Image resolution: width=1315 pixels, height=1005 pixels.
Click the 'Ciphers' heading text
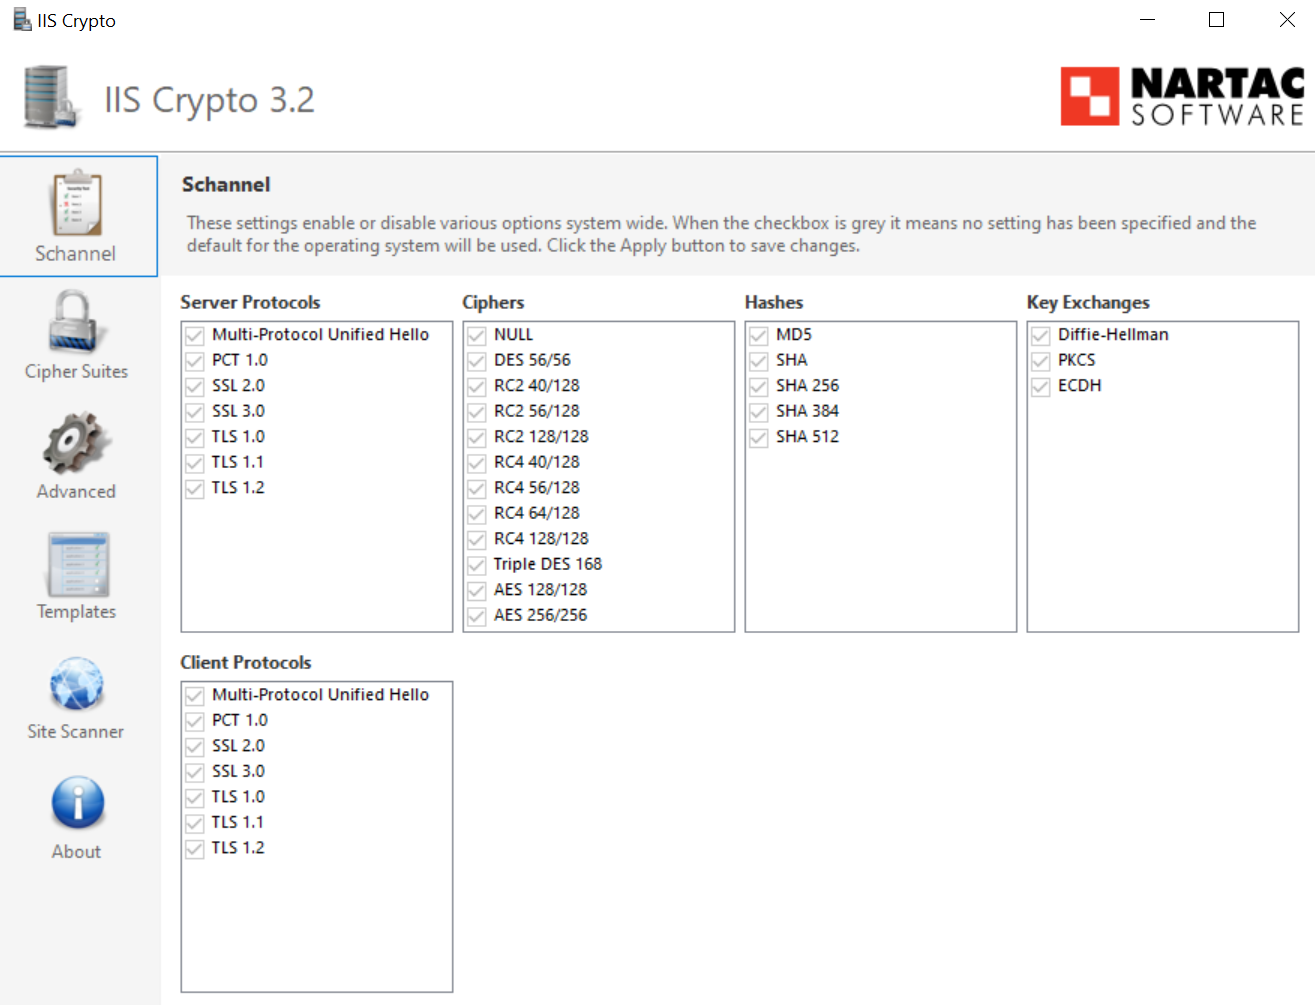(493, 302)
